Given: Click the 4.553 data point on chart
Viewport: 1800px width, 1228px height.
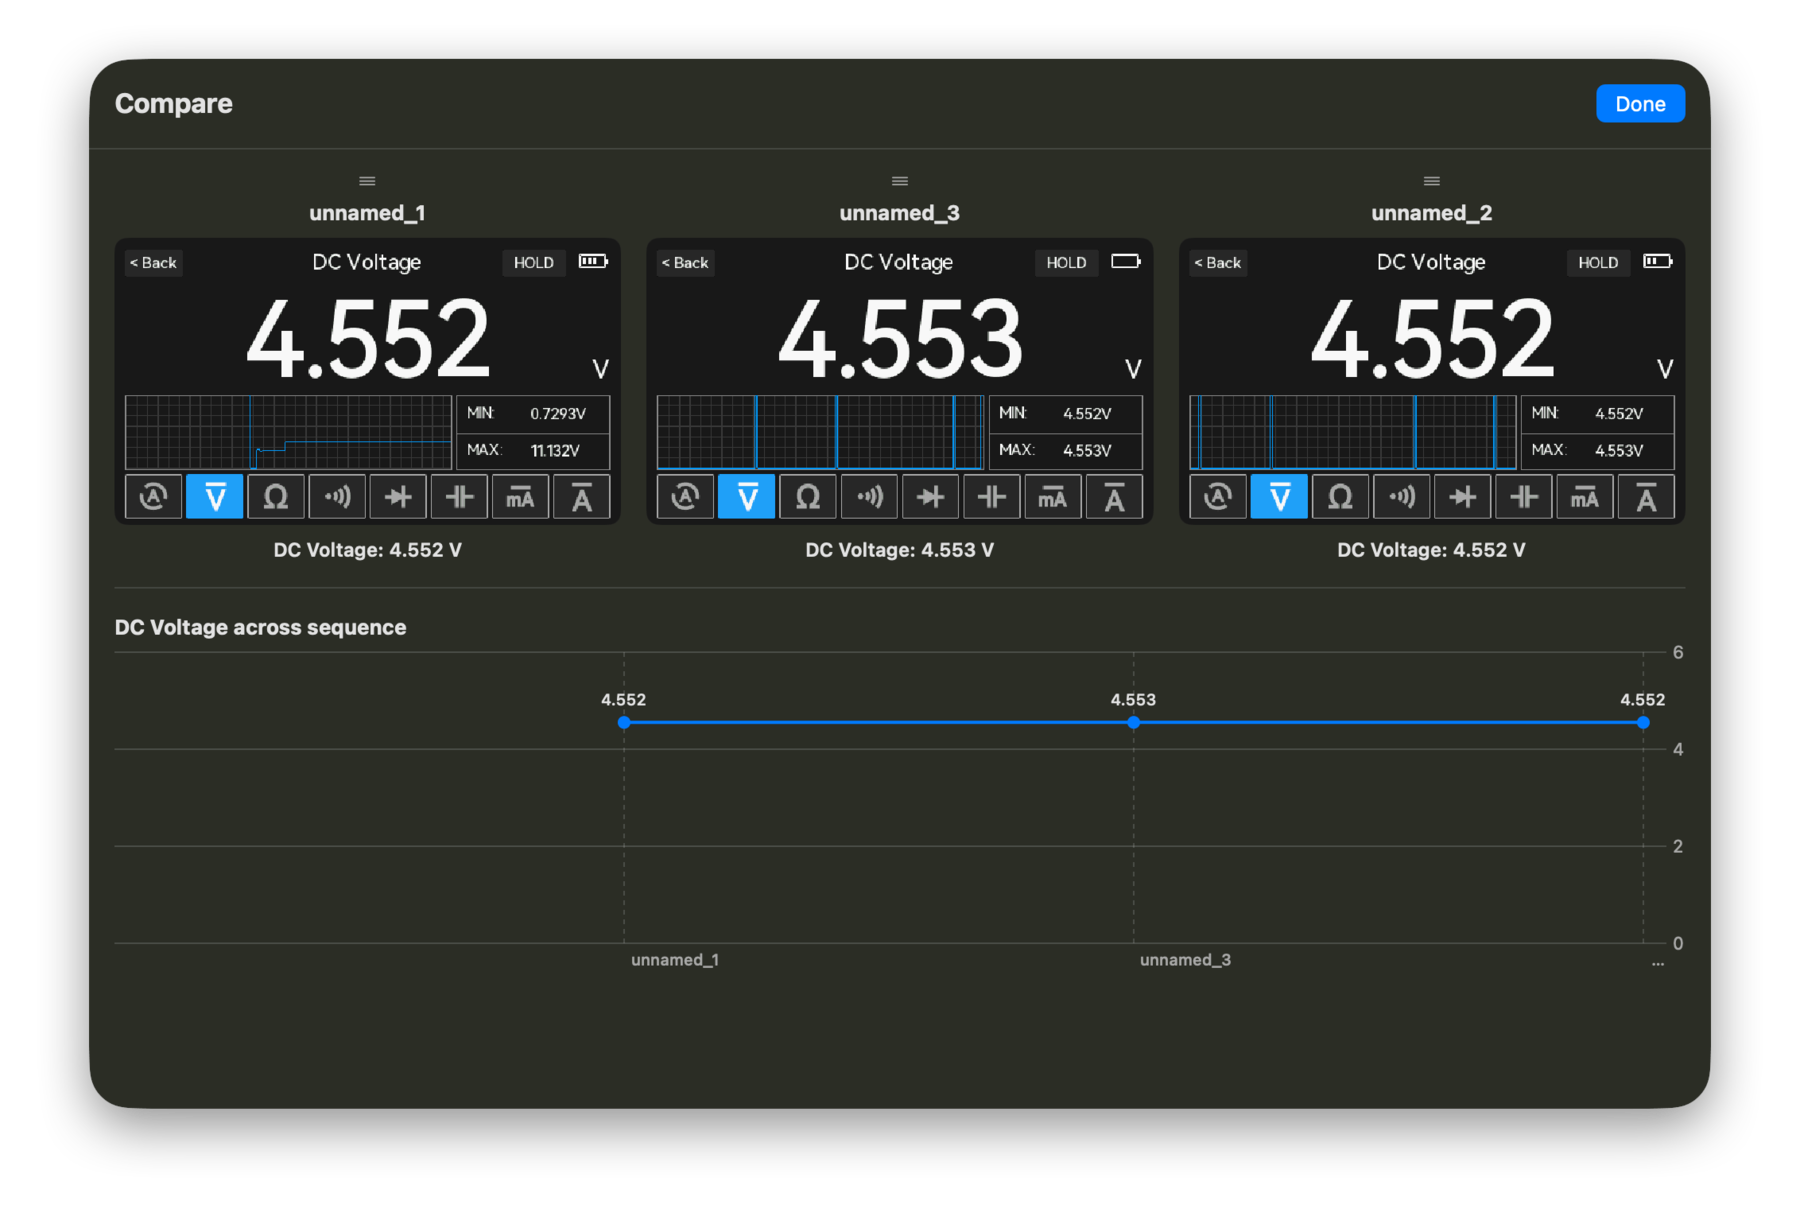Looking at the screenshot, I should click(x=1133, y=722).
